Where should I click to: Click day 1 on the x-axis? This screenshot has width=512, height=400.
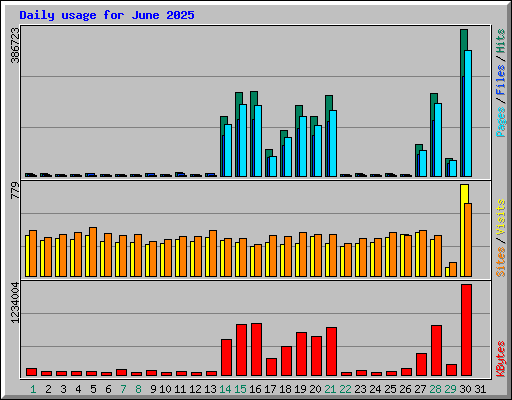point(33,389)
